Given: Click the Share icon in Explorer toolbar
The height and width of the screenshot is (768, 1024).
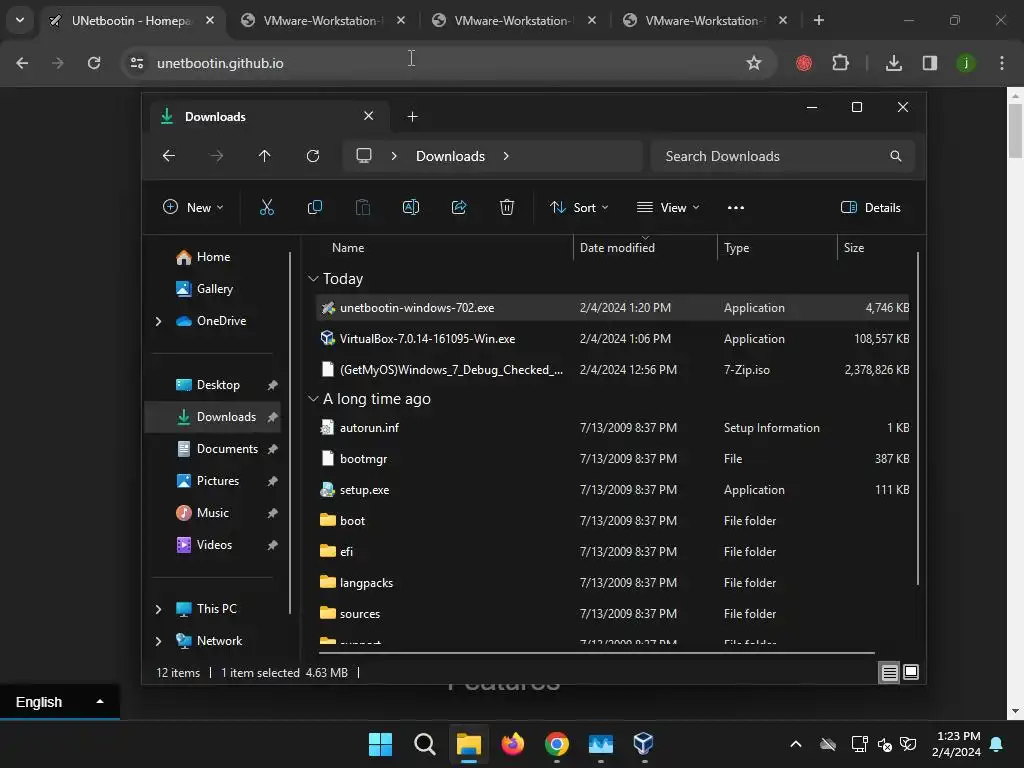Looking at the screenshot, I should click(459, 208).
